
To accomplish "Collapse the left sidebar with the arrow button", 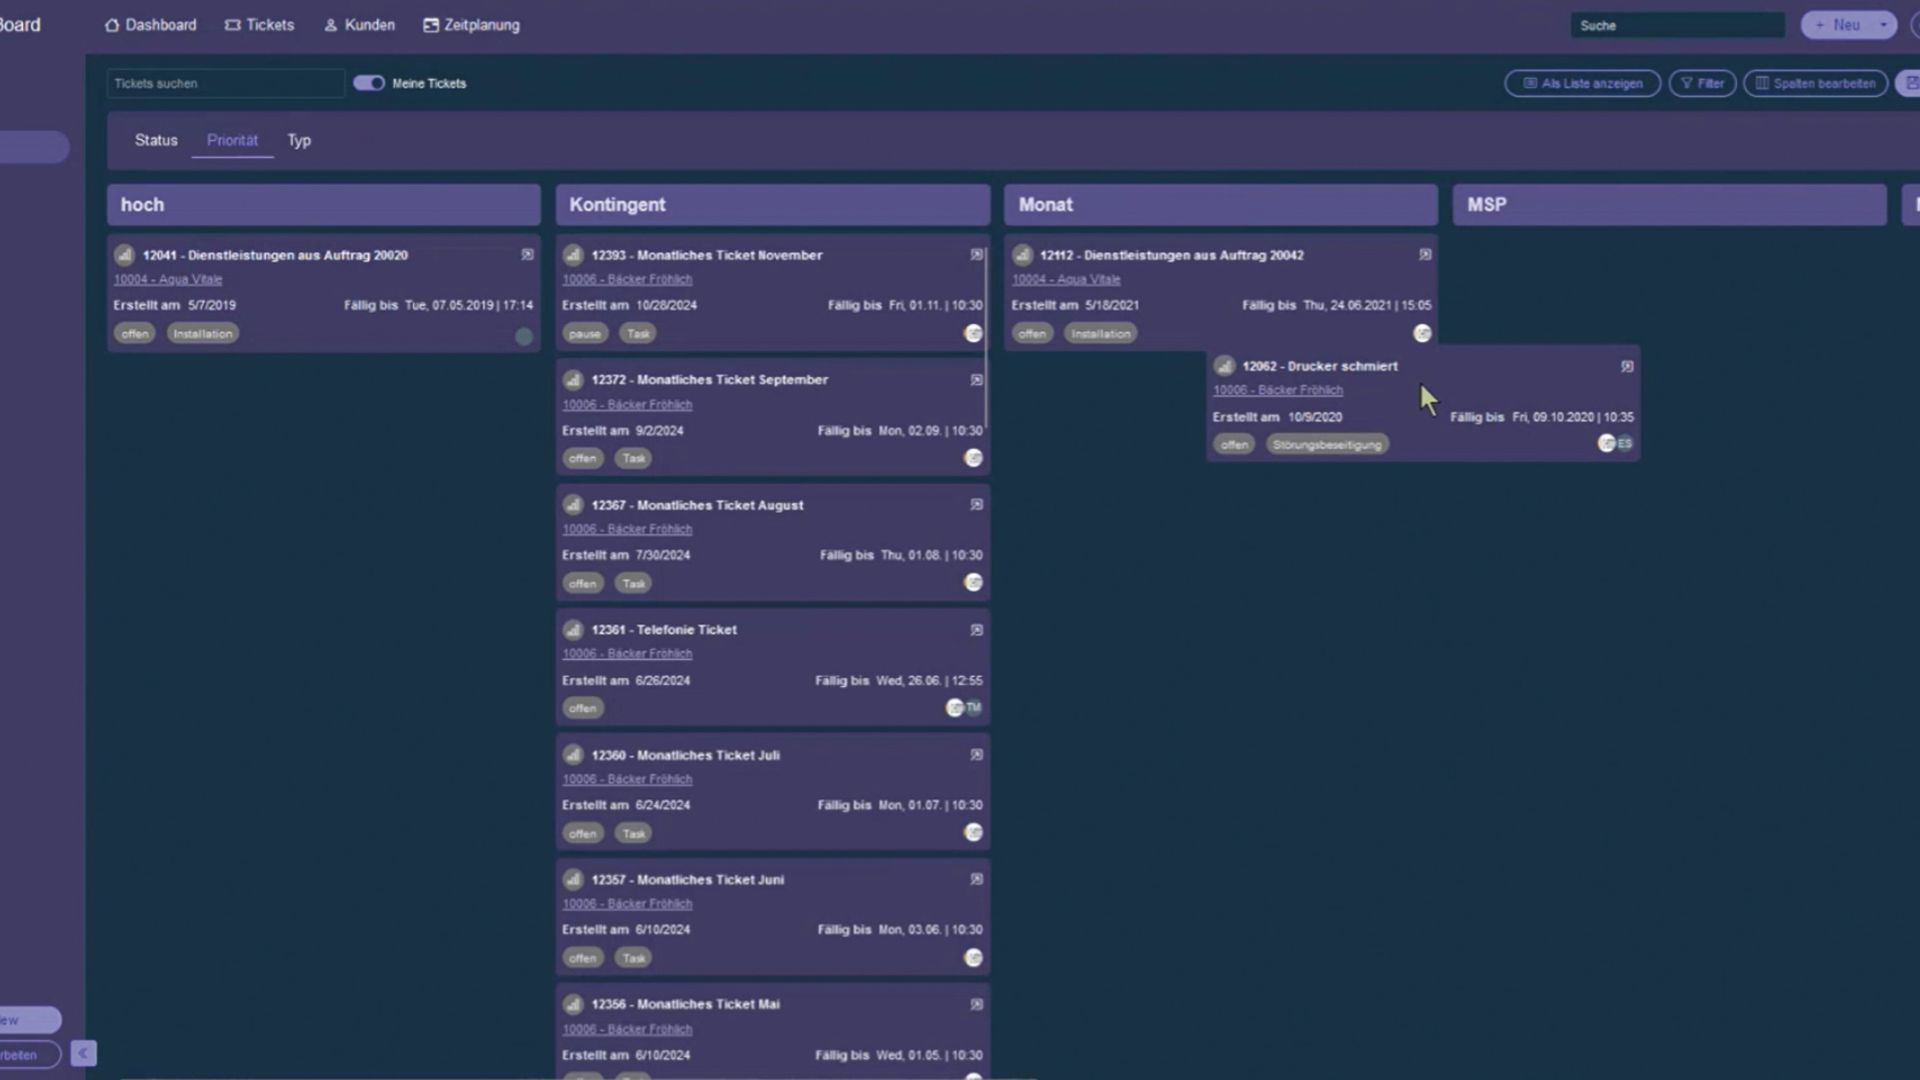I will click(84, 1053).
